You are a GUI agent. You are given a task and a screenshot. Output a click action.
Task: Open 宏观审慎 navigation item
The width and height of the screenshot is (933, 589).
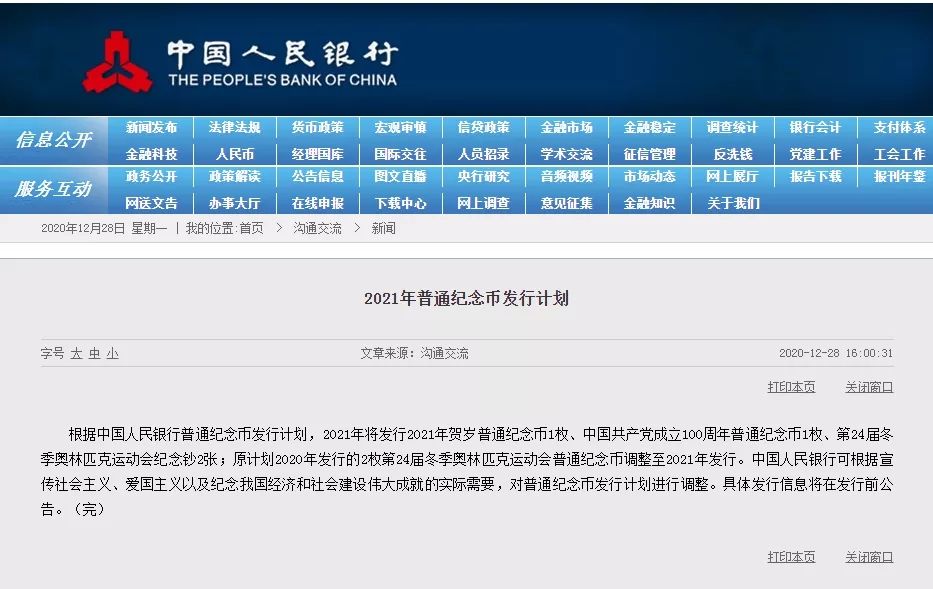pyautogui.click(x=400, y=127)
